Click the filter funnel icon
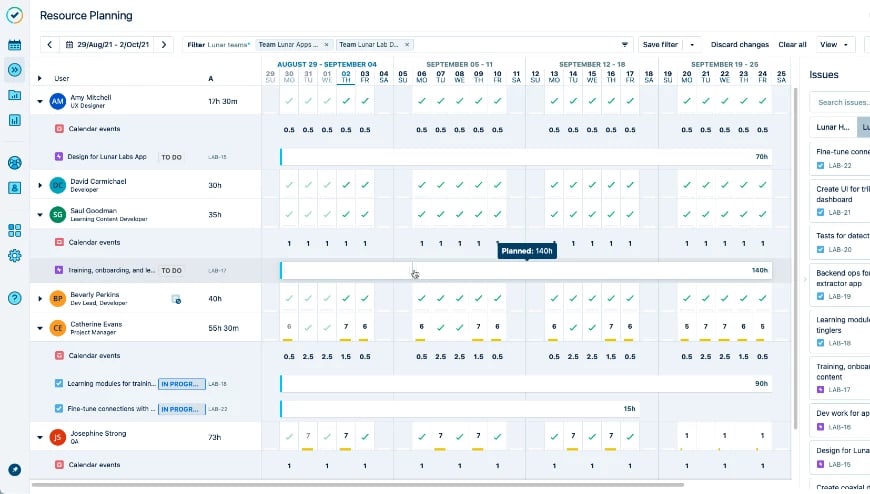Screen dimensions: 870x494 pyautogui.click(x=625, y=44)
